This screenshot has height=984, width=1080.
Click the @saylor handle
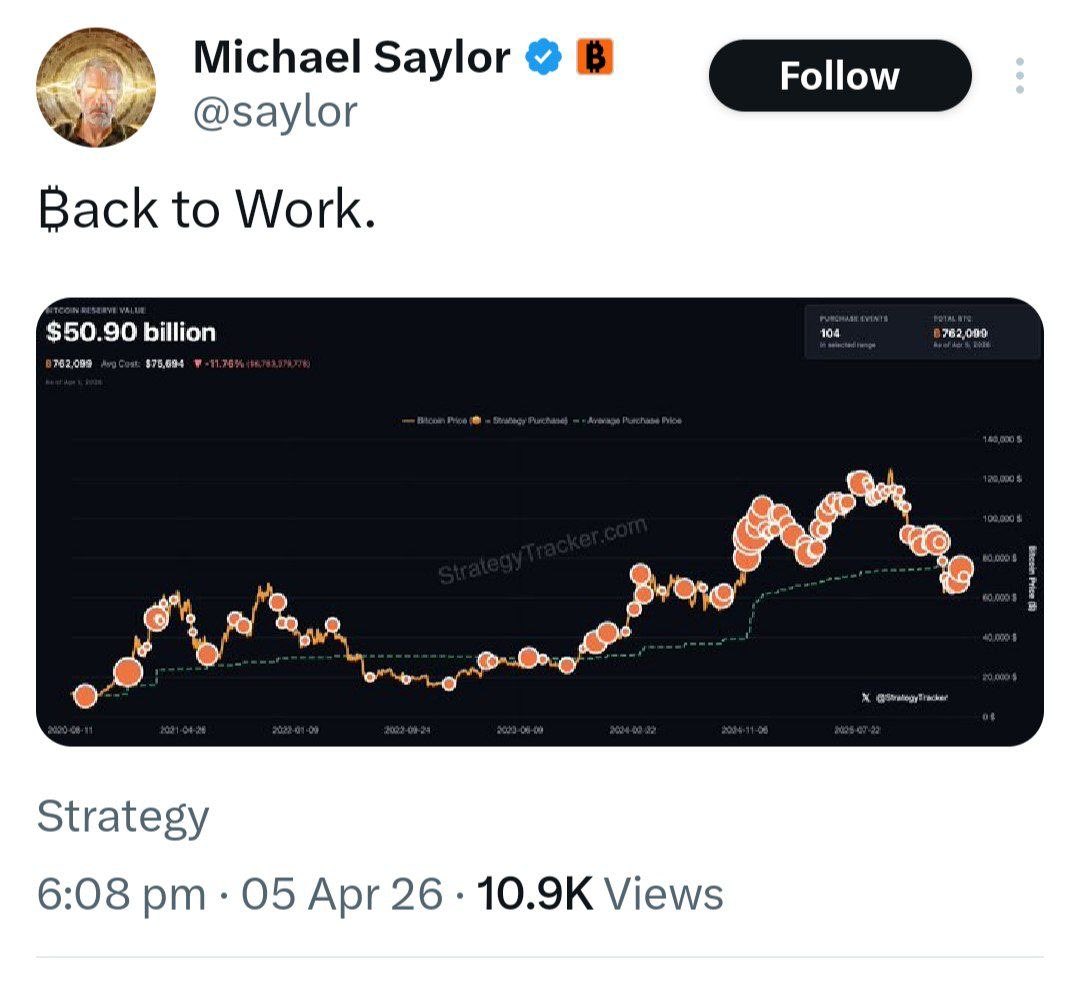[274, 110]
